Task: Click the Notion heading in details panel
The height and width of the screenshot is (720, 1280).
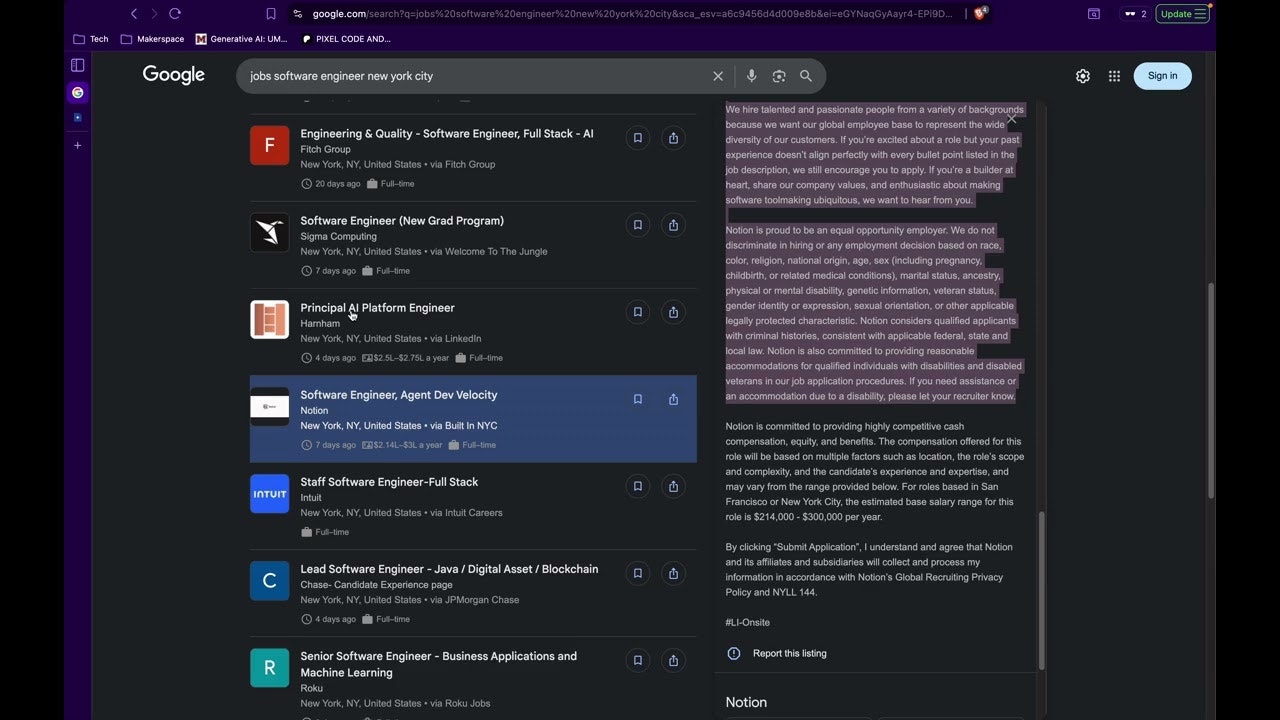Action: click(746, 702)
